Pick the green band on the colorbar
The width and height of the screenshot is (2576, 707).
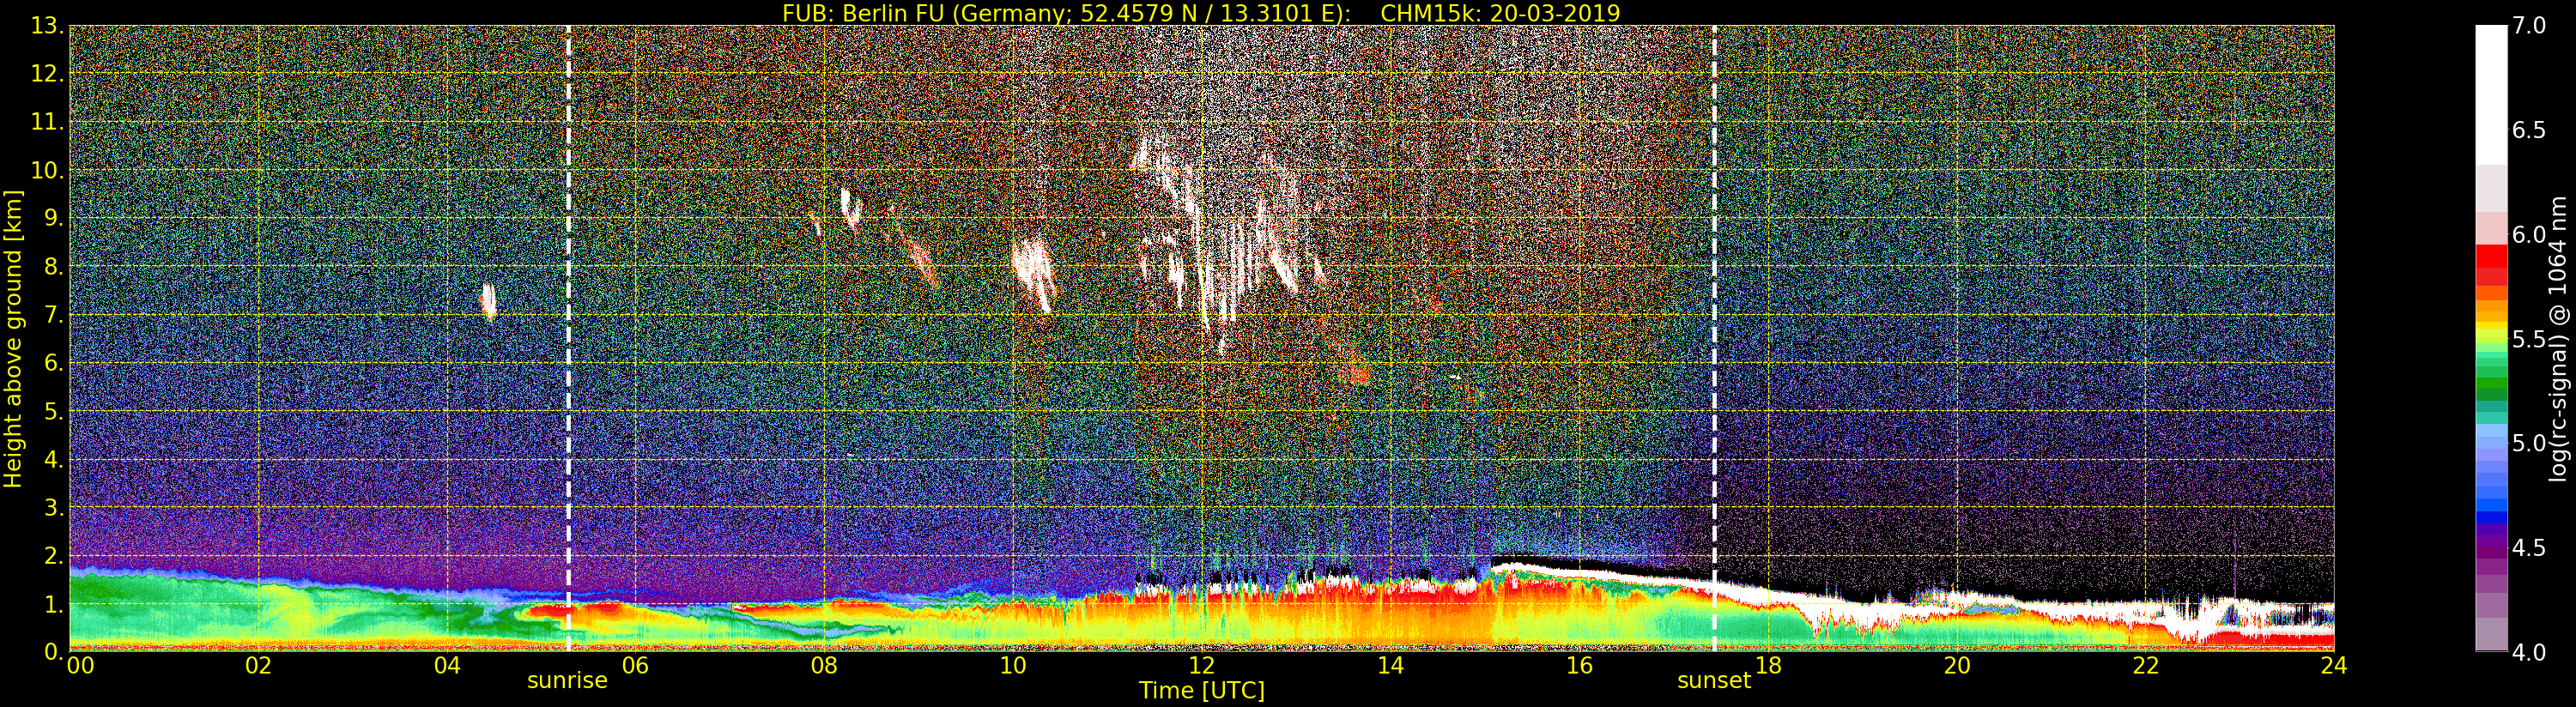click(x=2491, y=385)
